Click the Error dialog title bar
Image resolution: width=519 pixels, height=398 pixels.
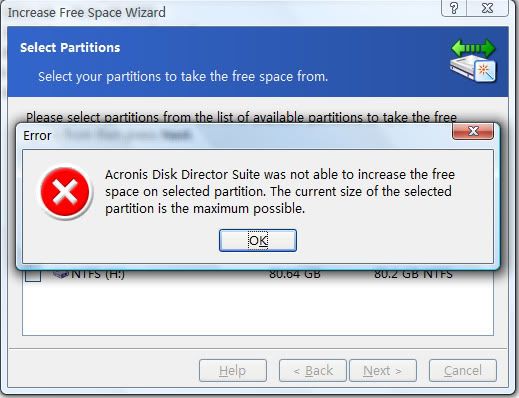point(233,135)
